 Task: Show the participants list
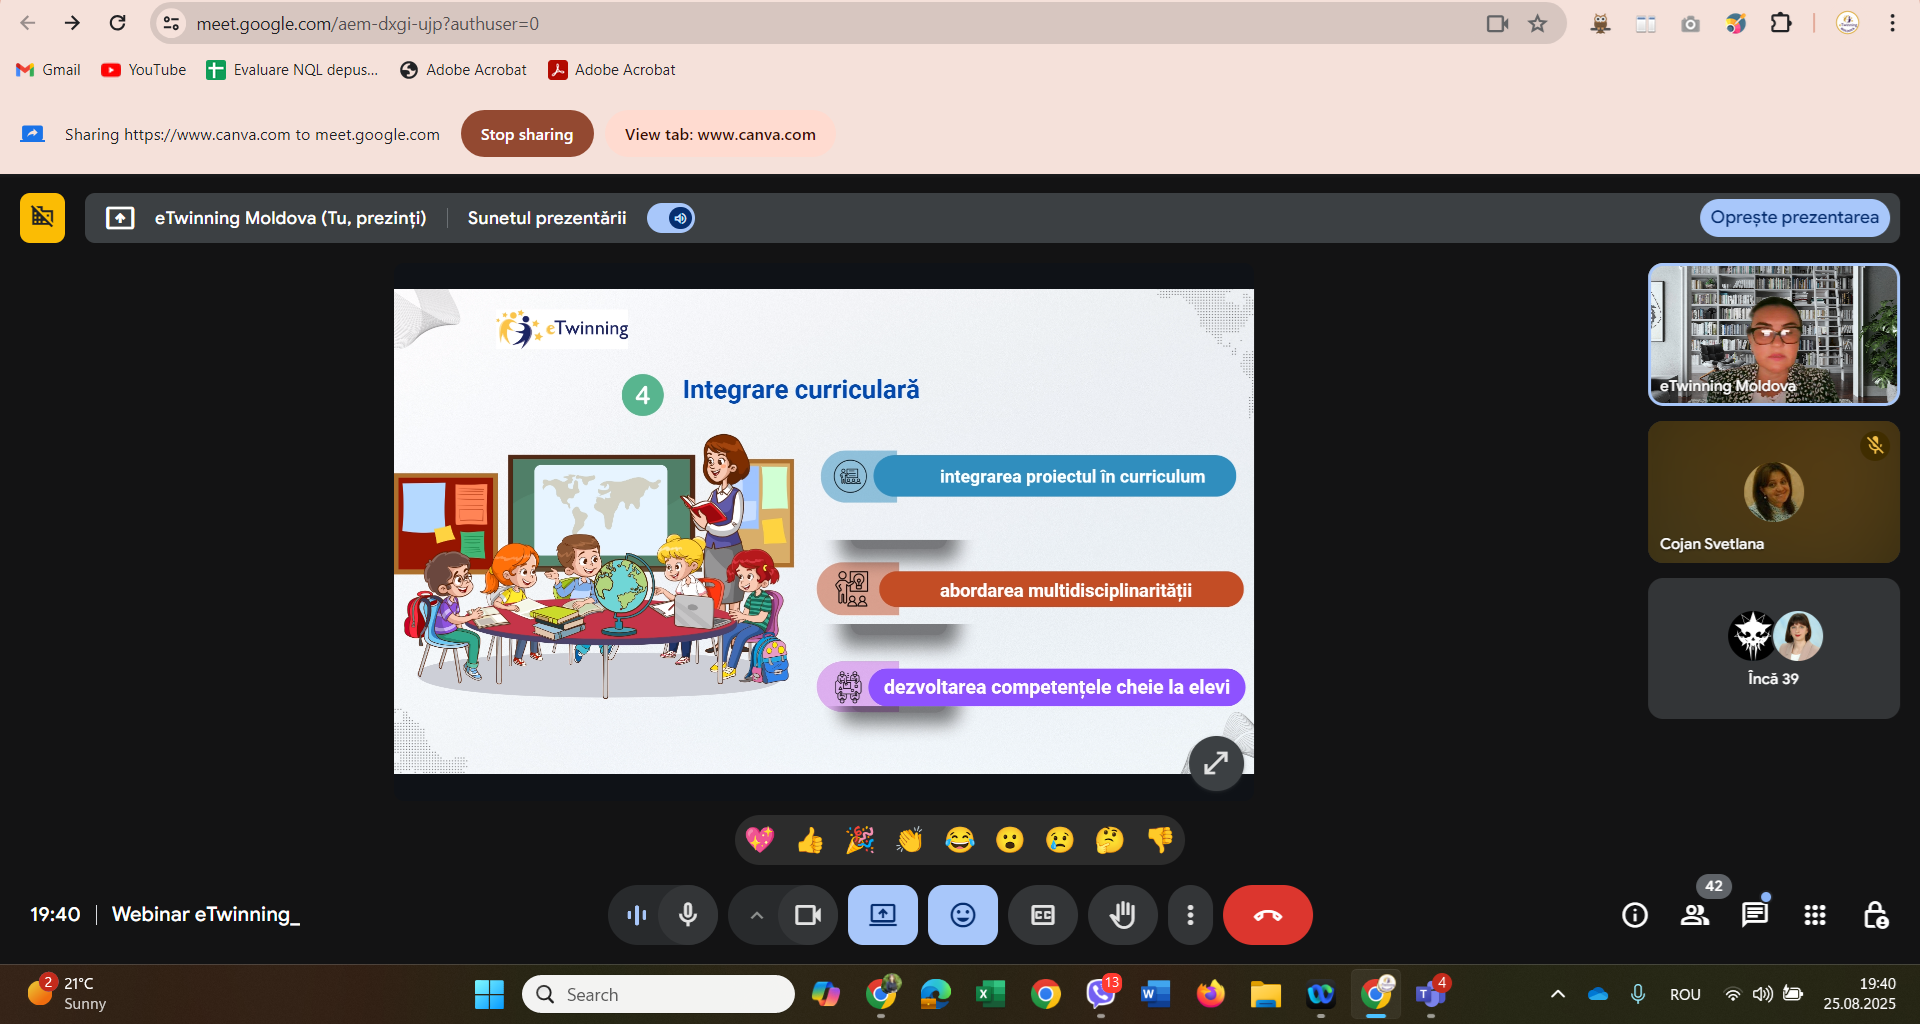(x=1695, y=915)
